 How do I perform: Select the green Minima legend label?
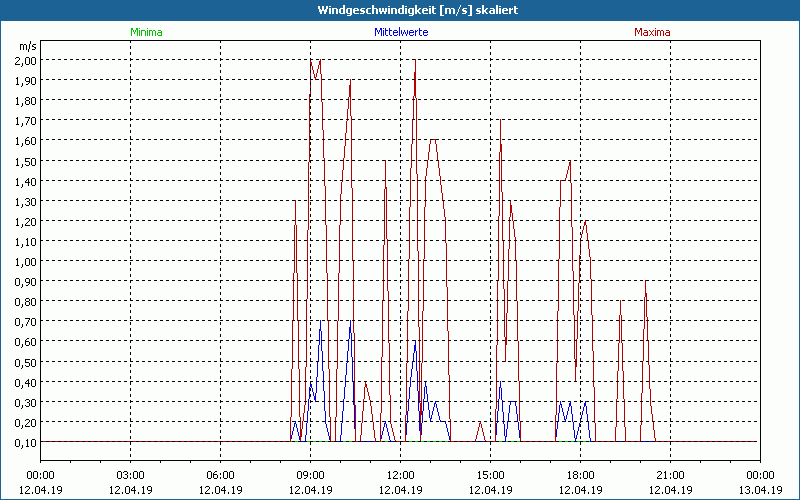[146, 32]
